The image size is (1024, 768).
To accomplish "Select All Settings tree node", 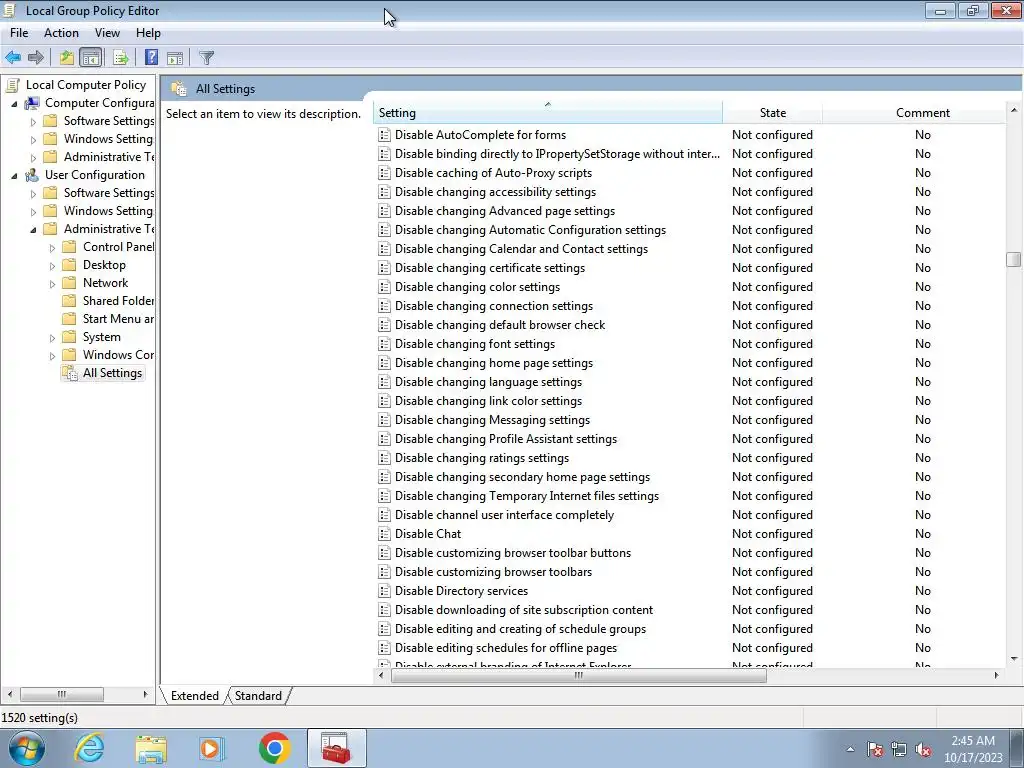I will 112,373.
